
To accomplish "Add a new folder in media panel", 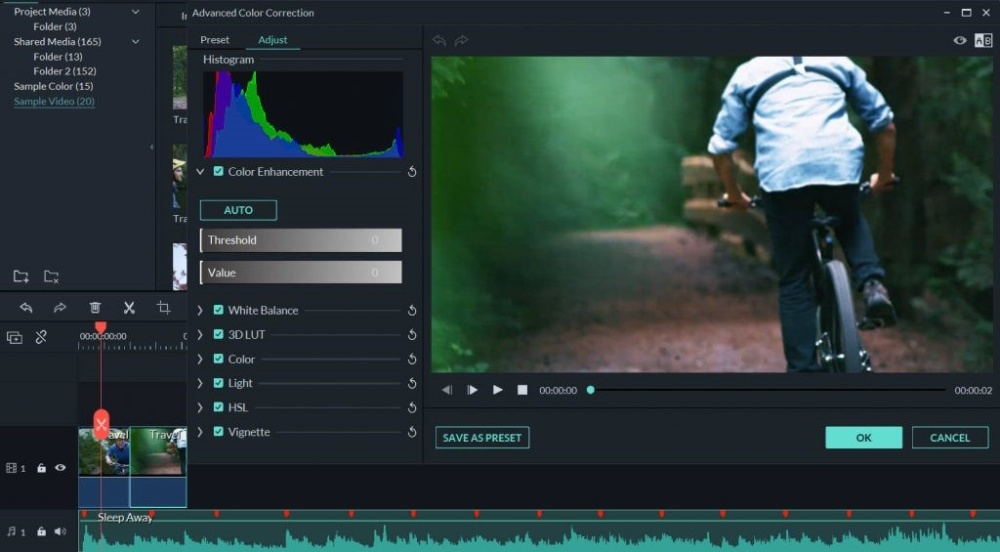I will [21, 276].
